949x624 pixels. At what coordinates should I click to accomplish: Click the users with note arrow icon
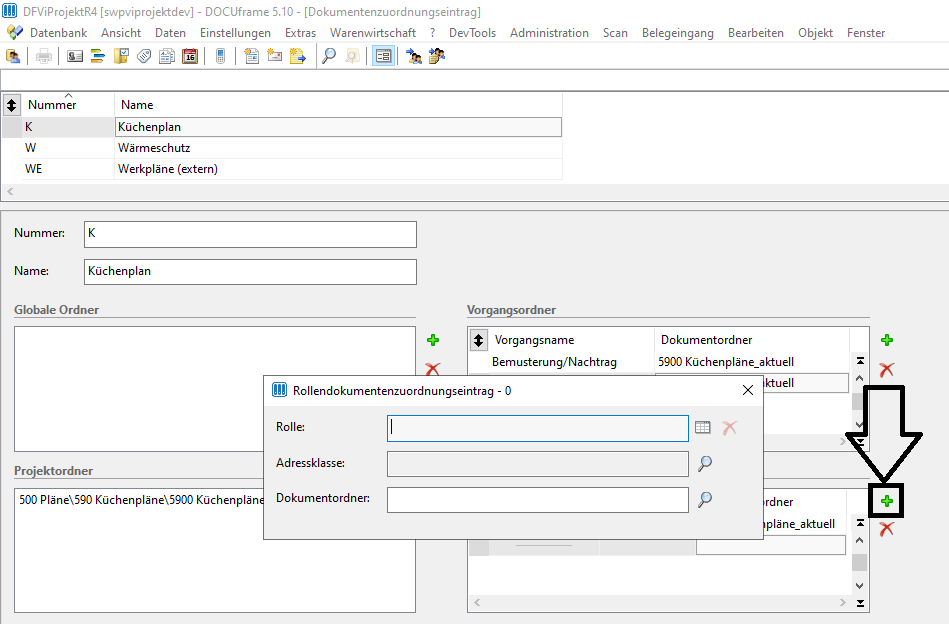click(436, 57)
